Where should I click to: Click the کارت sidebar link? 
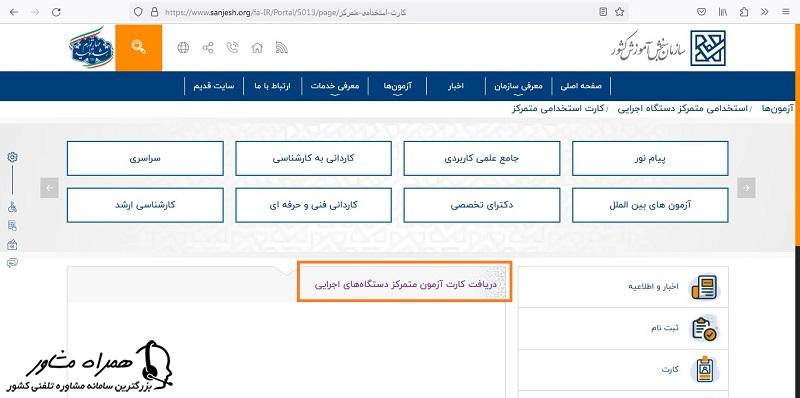pos(670,370)
